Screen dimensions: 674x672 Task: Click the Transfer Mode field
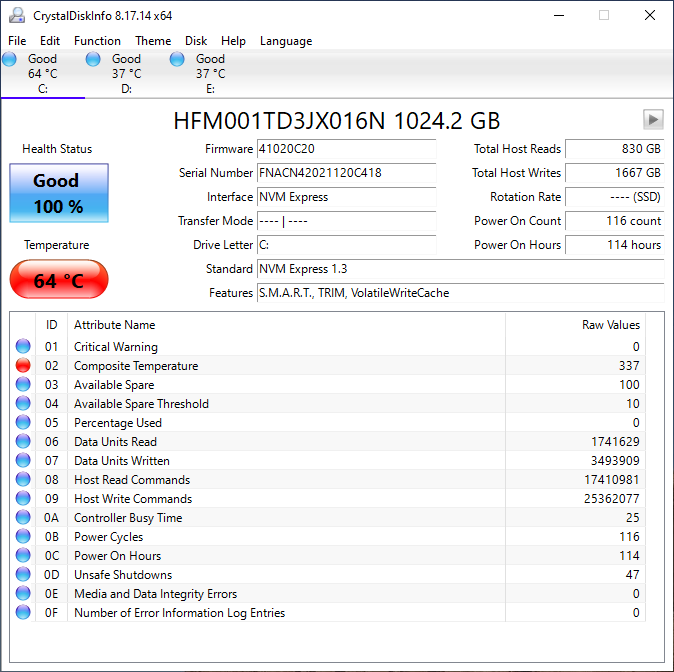coord(346,221)
